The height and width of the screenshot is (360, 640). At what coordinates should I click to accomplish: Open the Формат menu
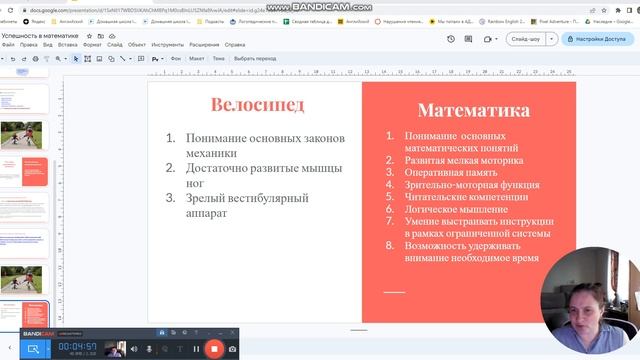tap(92, 45)
